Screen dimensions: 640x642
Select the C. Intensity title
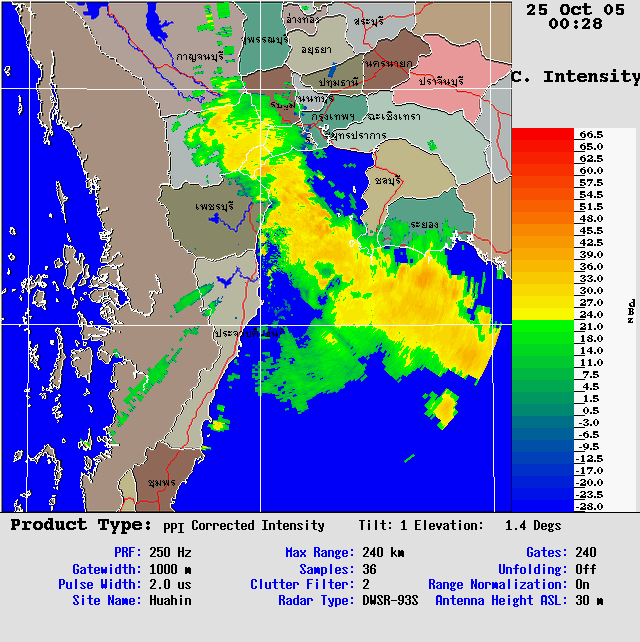pyautogui.click(x=575, y=76)
